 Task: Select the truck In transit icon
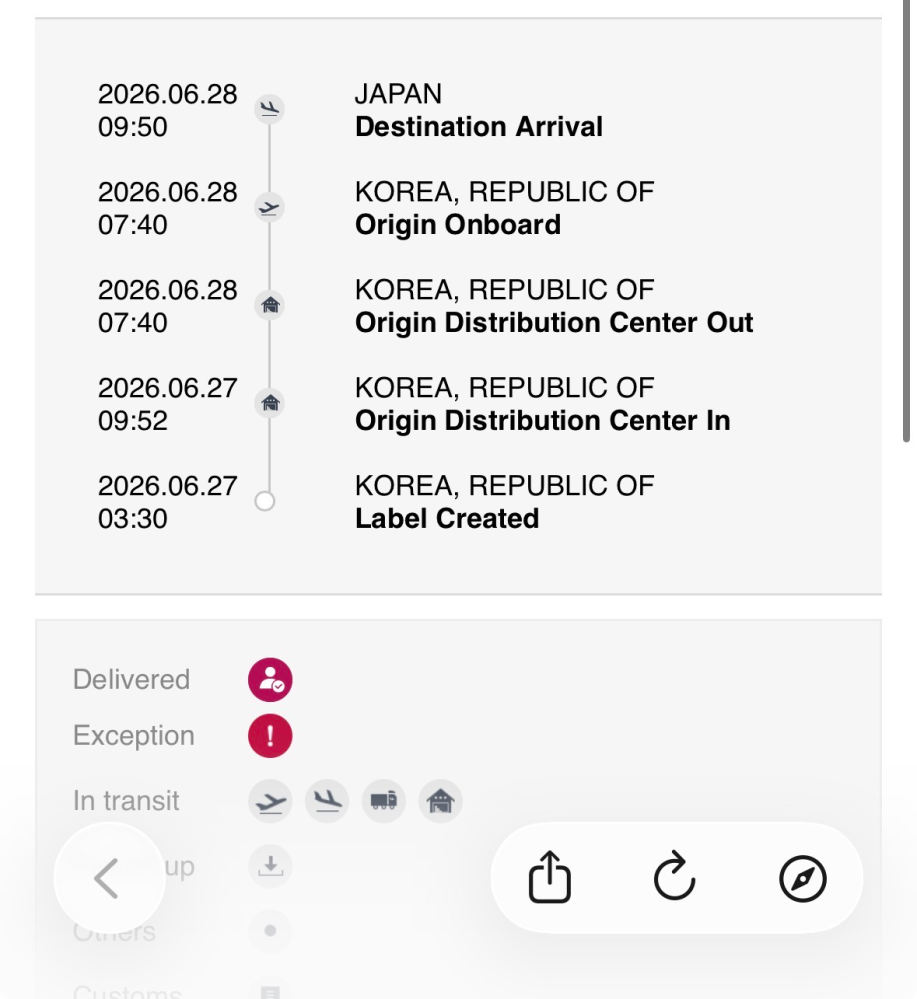384,801
